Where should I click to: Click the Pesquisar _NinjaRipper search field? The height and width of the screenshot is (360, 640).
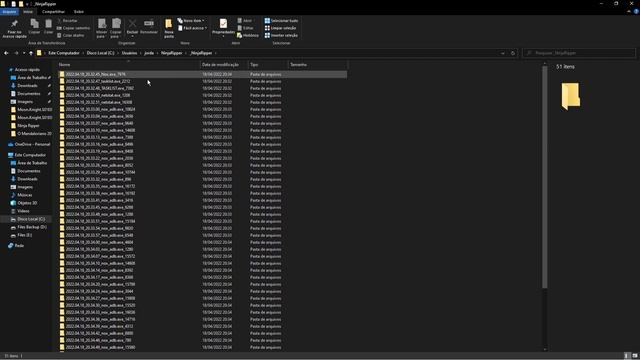[x=579, y=53]
